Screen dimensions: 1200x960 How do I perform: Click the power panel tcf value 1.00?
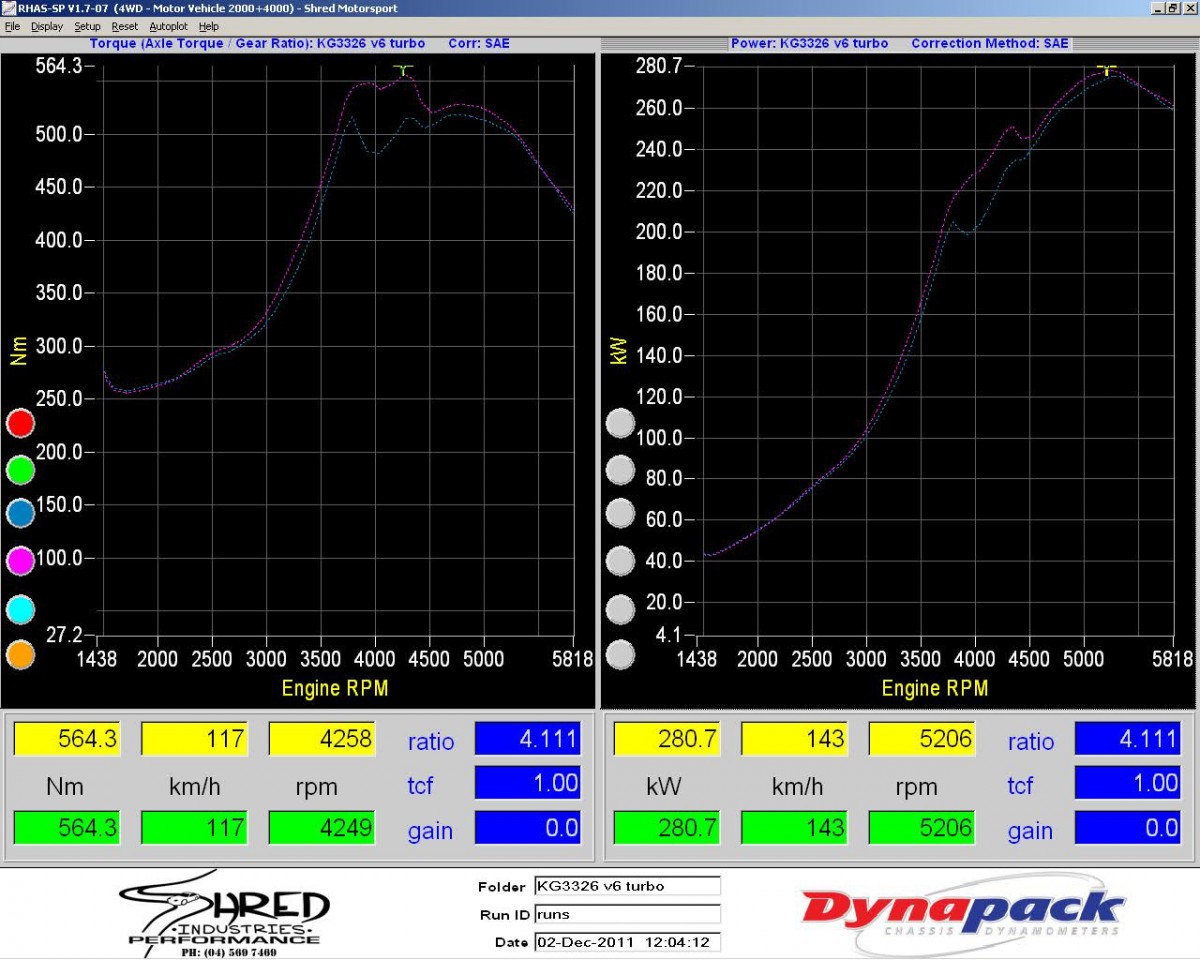(x=1128, y=783)
